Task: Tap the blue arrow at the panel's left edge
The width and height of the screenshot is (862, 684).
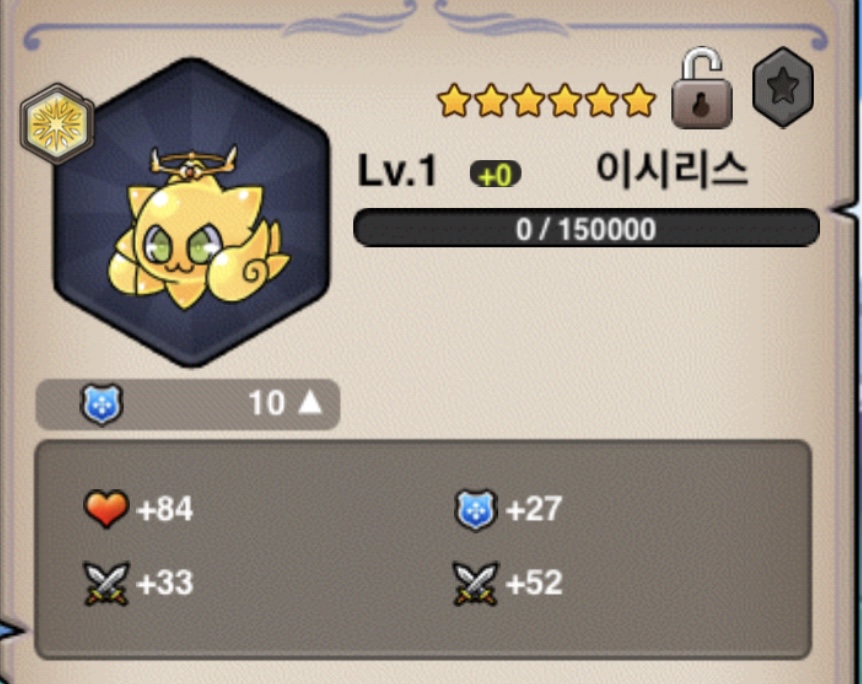Action: click(10, 630)
